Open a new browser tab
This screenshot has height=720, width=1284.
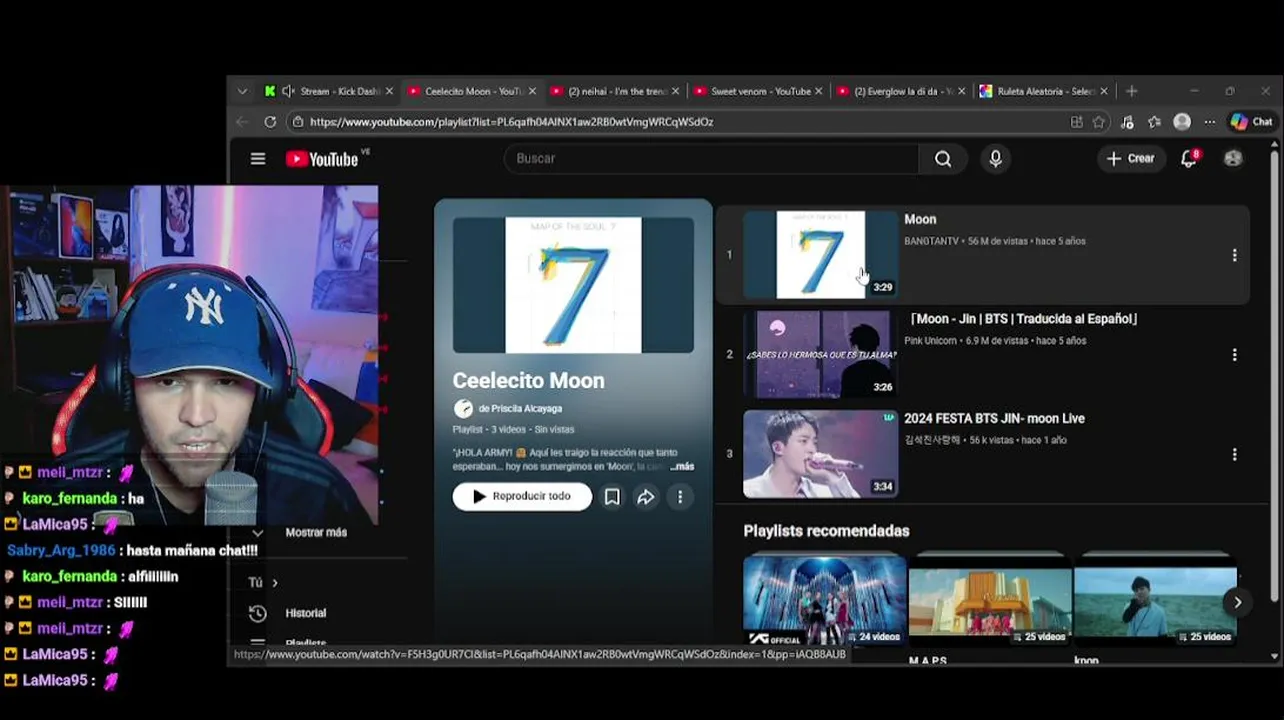coord(1132,91)
